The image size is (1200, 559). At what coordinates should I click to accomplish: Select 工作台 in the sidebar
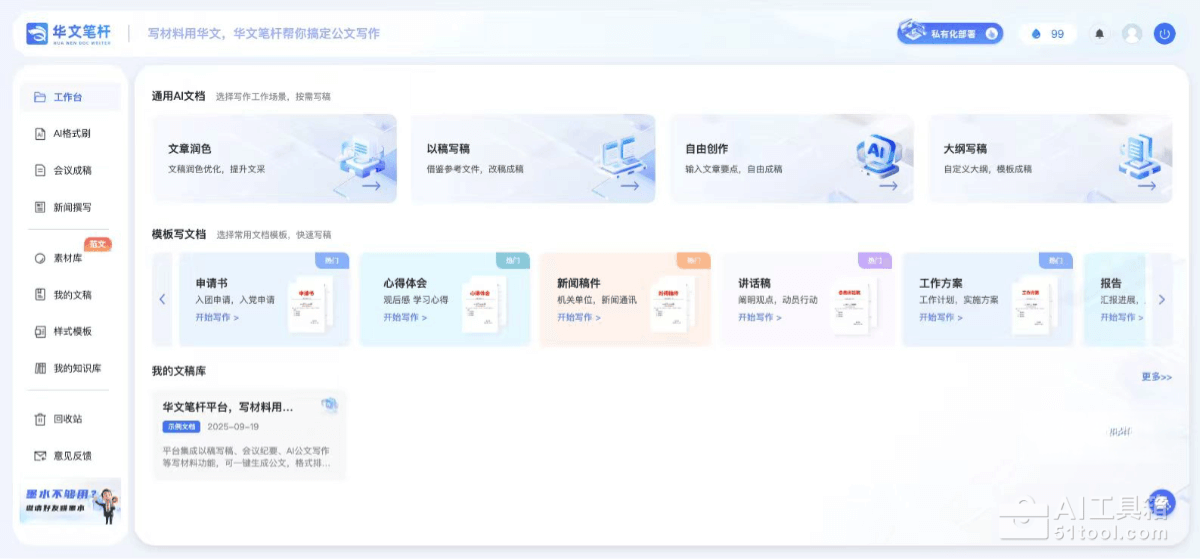pyautogui.click(x=68, y=97)
